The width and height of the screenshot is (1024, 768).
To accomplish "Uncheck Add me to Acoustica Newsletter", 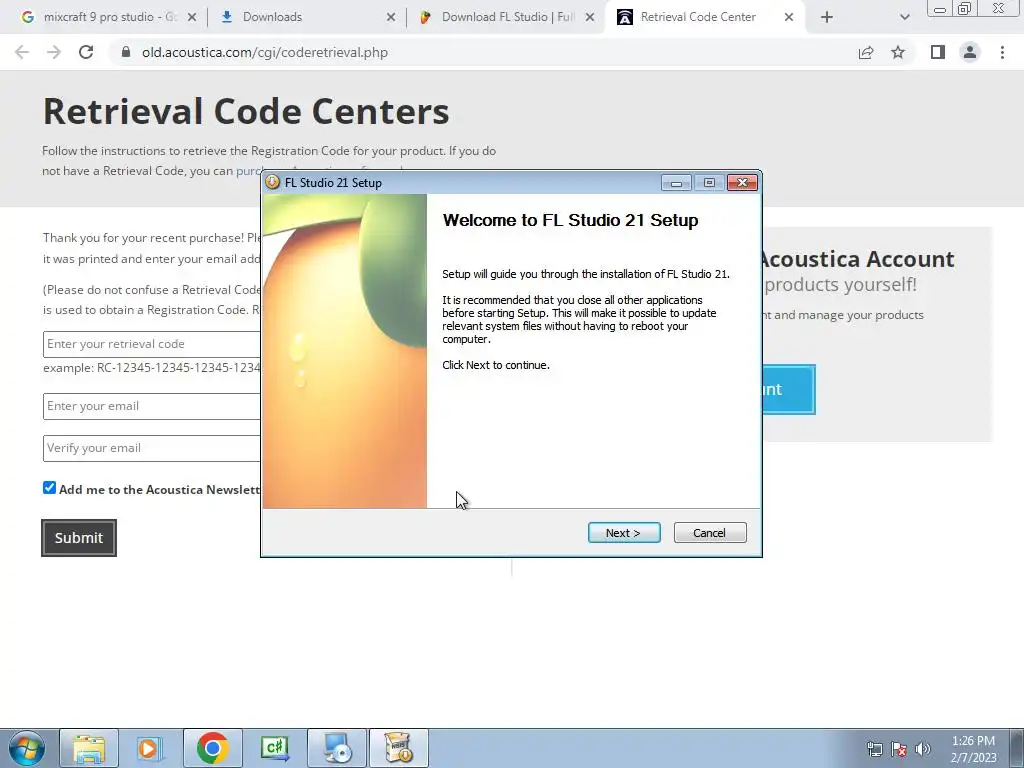I will tap(50, 488).
